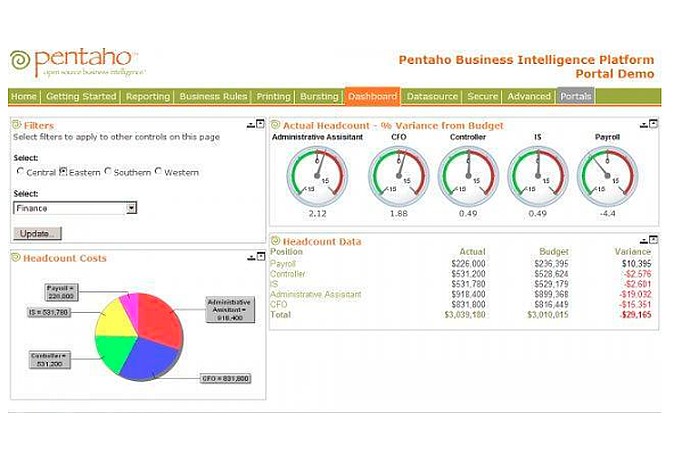Click the Filters panel swirl icon

tap(17, 125)
